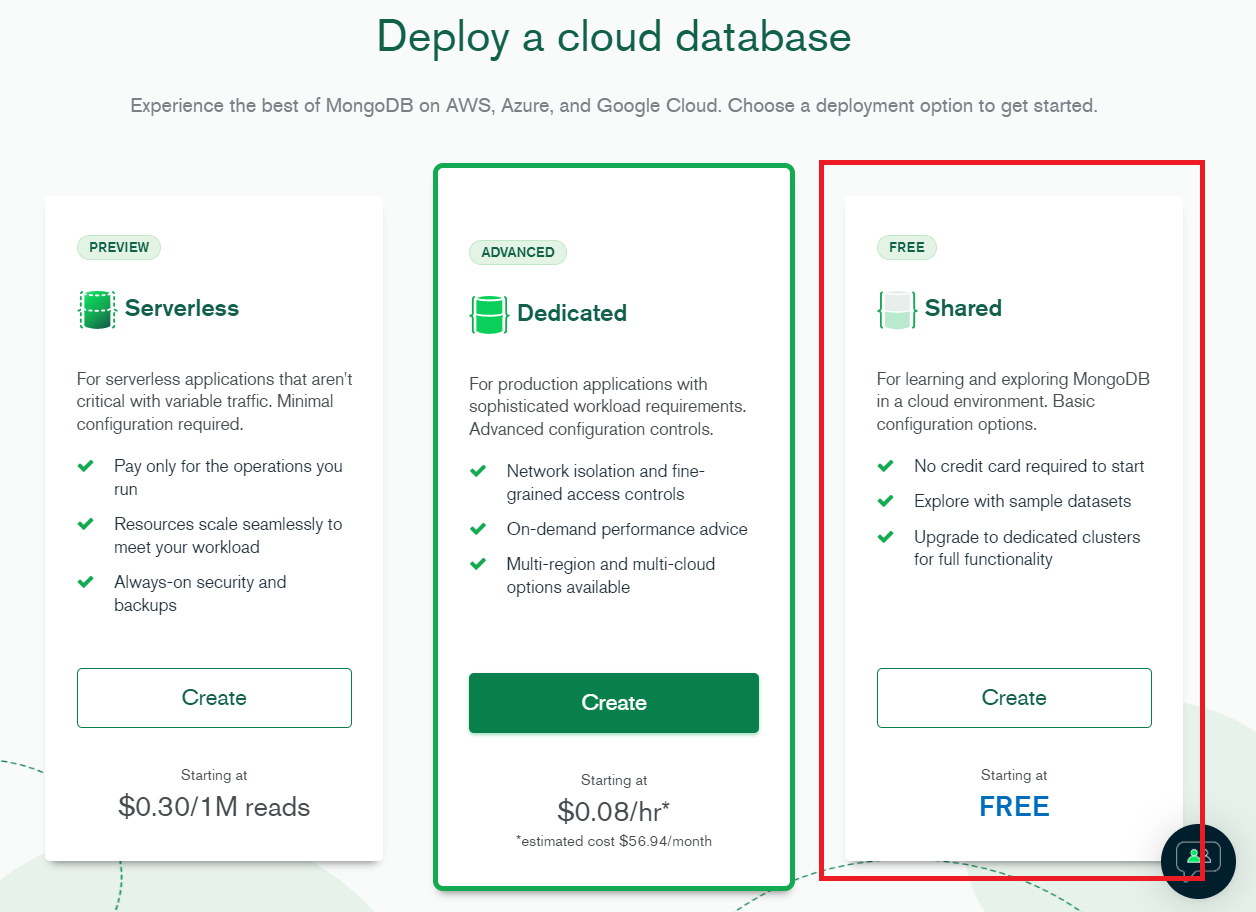Click checkmark beside Multi-region and multi-cloud

click(478, 564)
